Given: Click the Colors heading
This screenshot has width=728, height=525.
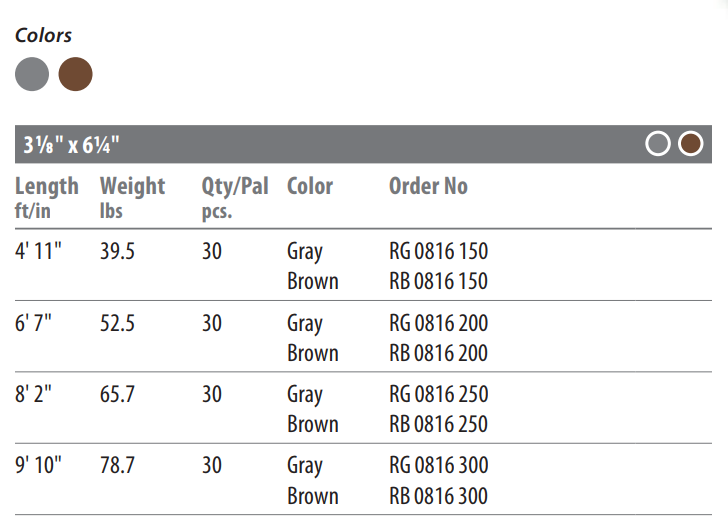Looking at the screenshot, I should pos(43,35).
